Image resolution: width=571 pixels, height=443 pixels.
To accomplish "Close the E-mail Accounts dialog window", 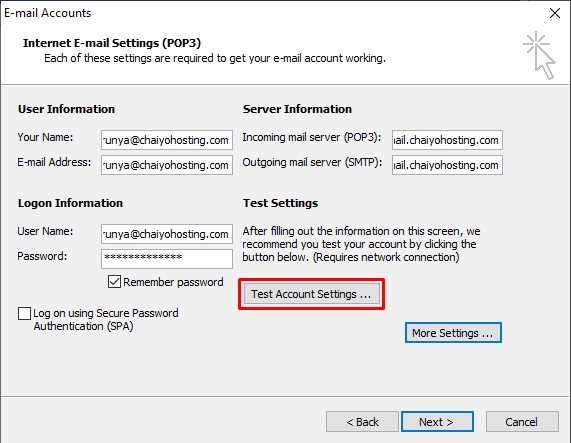I will tap(555, 13).
